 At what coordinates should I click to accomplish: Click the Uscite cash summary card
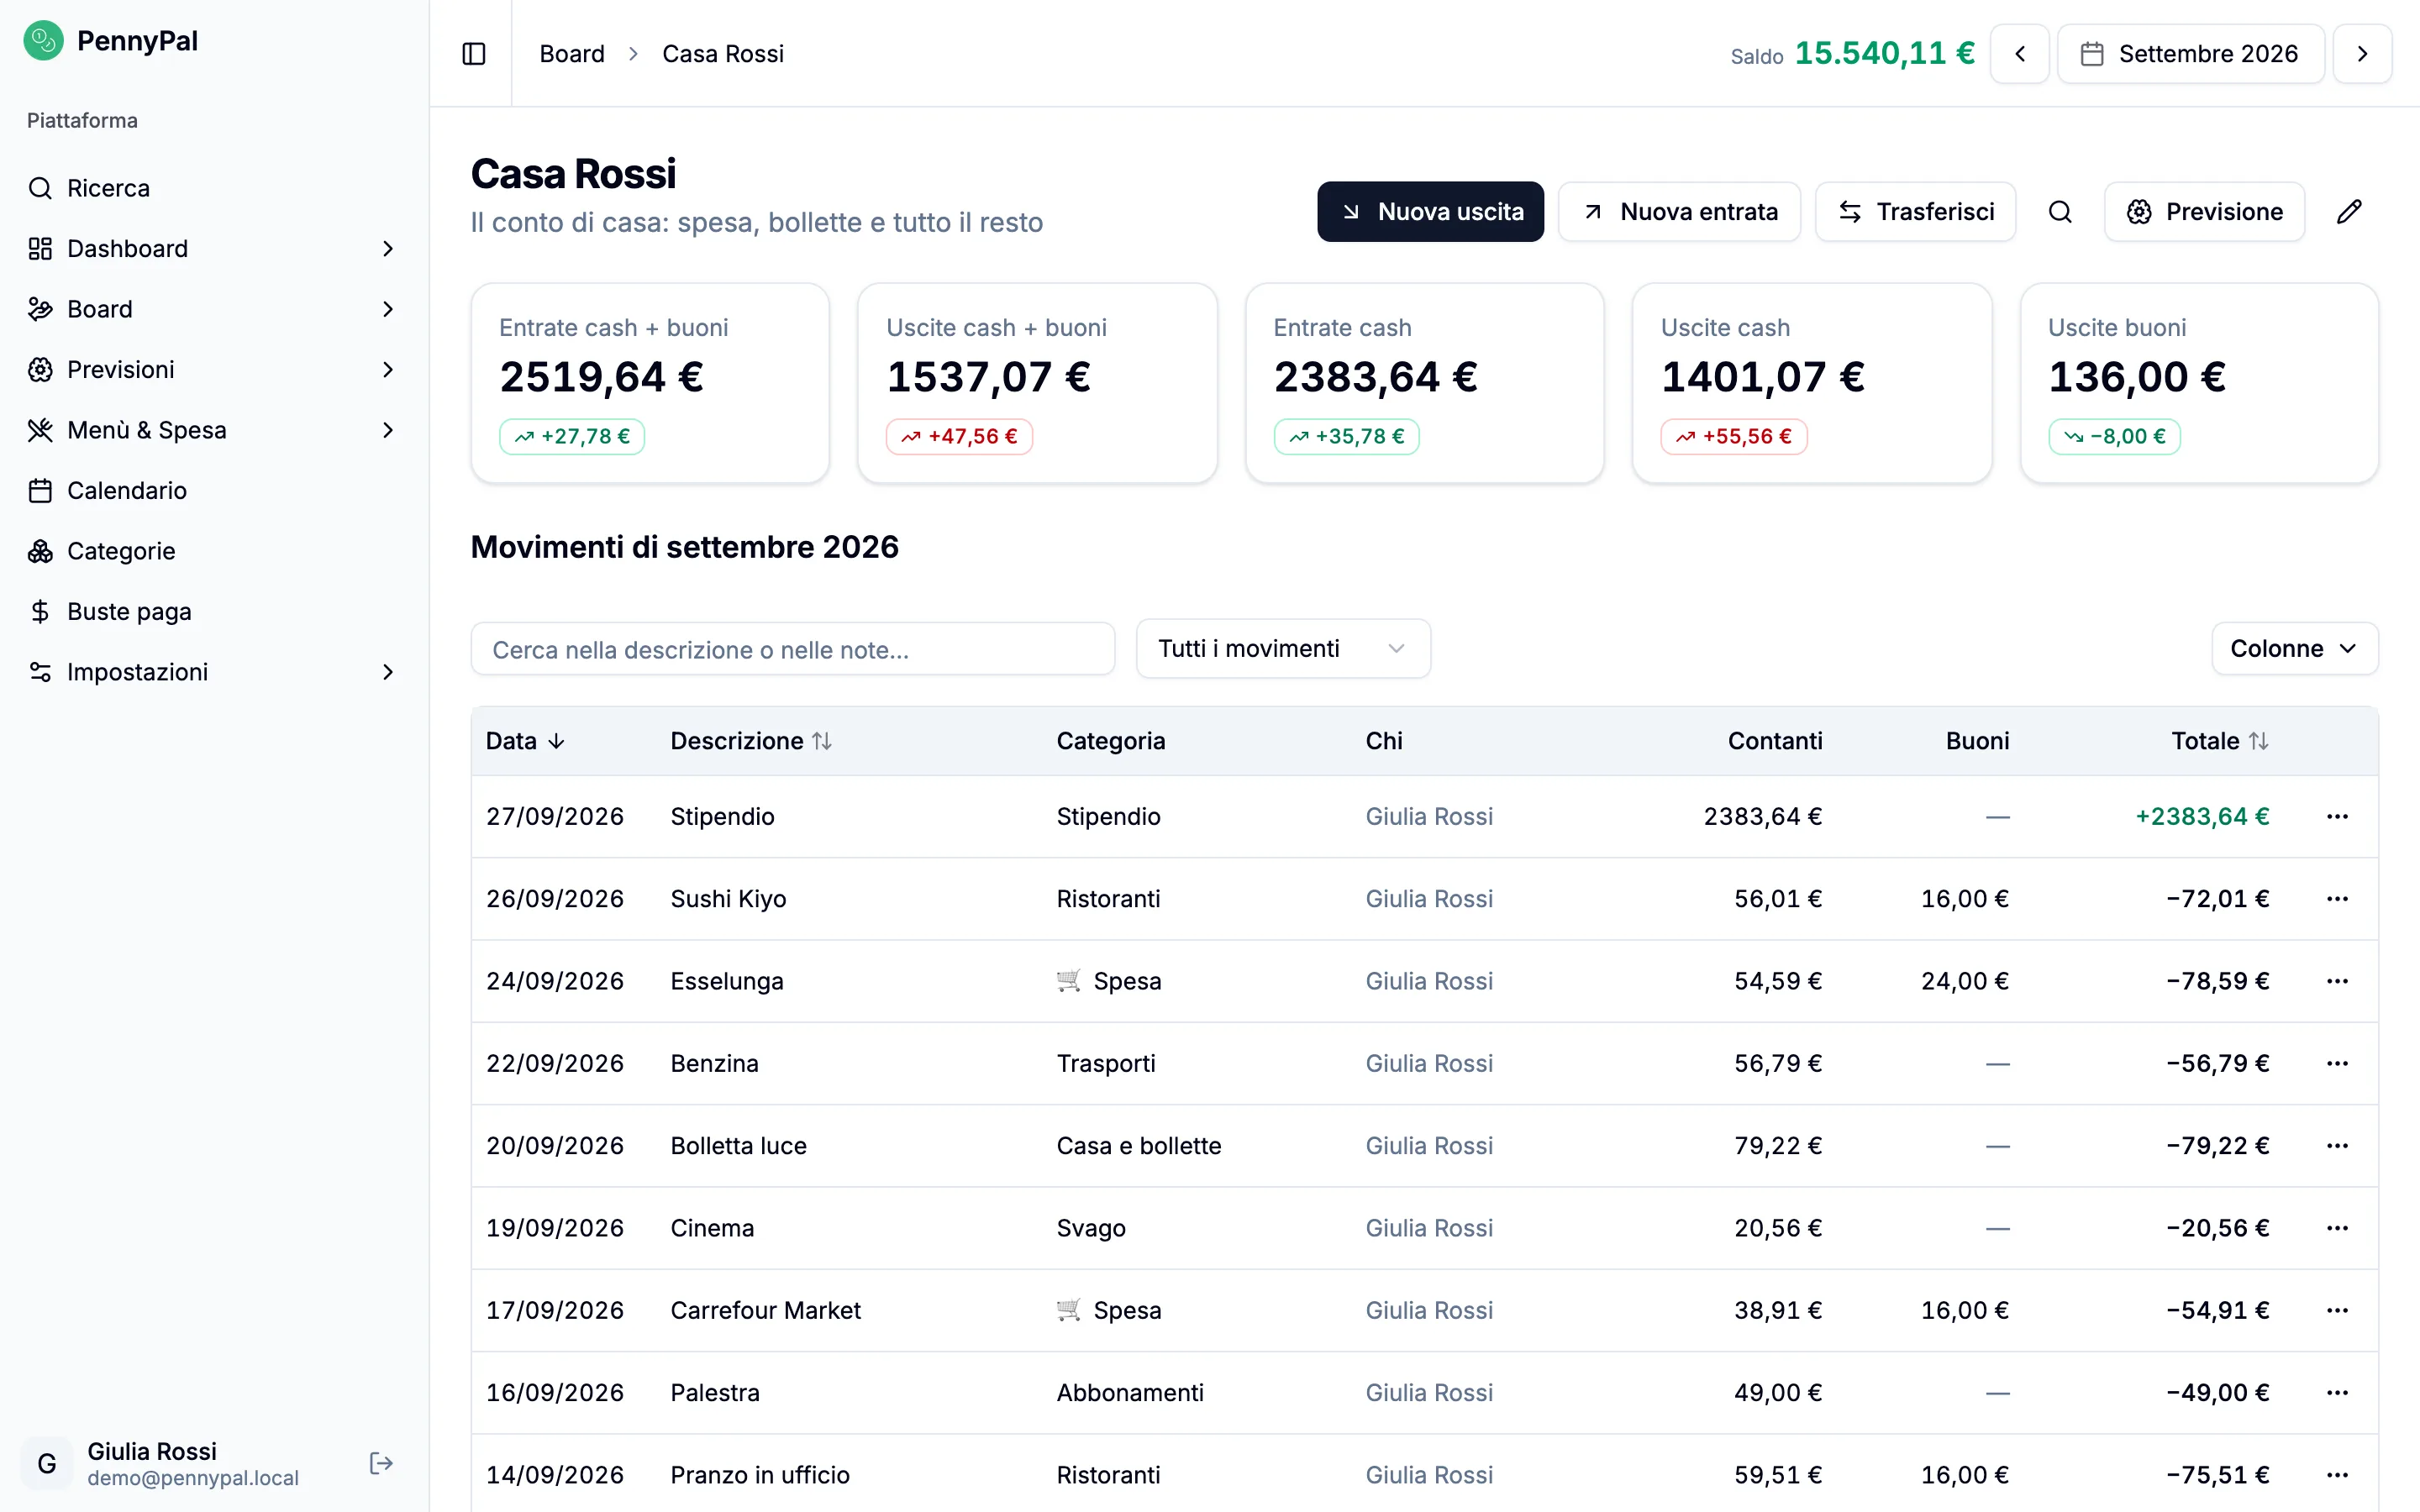[x=1812, y=384]
